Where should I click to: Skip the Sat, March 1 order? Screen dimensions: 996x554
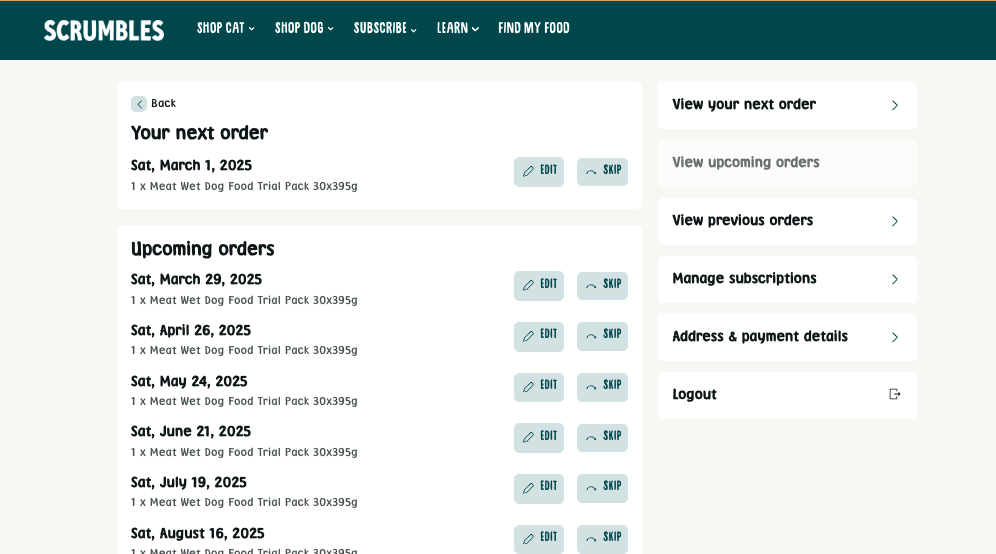tap(602, 171)
